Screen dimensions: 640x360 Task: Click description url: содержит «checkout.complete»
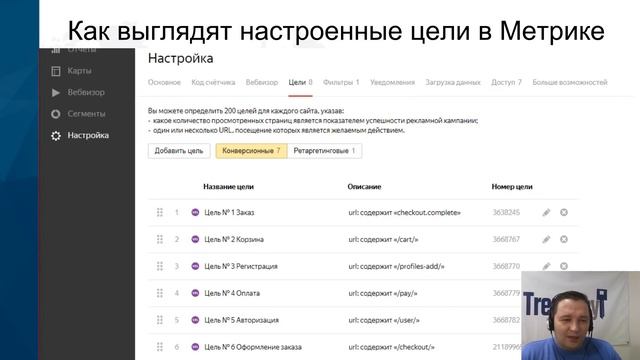point(404,212)
